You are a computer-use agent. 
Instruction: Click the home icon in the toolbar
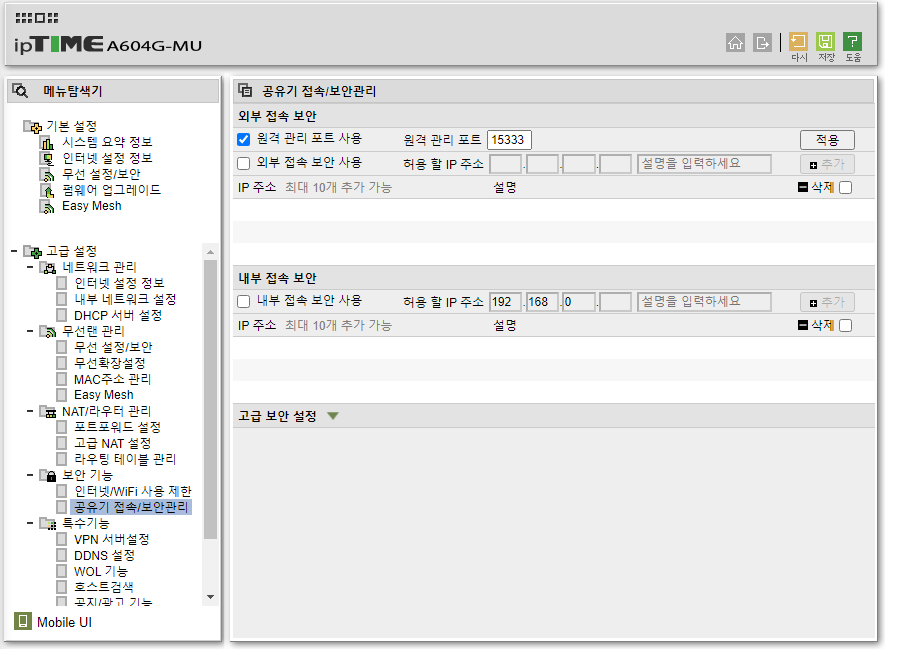click(736, 43)
